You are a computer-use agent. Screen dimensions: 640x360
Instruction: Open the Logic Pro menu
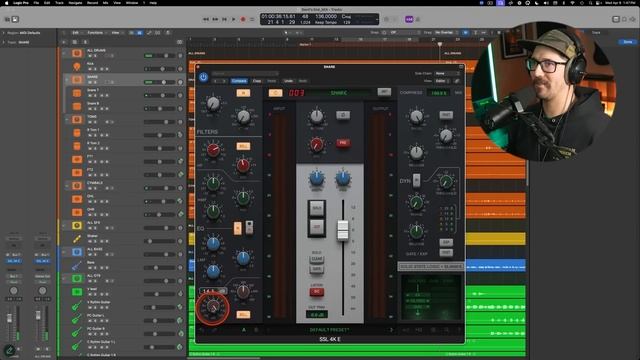pos(21,3)
